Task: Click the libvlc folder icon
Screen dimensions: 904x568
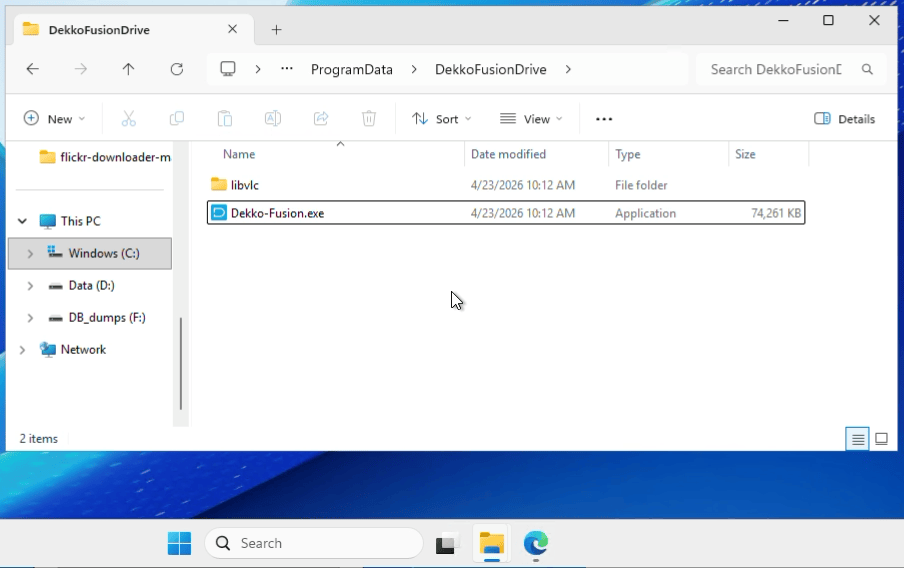Action: click(219, 185)
